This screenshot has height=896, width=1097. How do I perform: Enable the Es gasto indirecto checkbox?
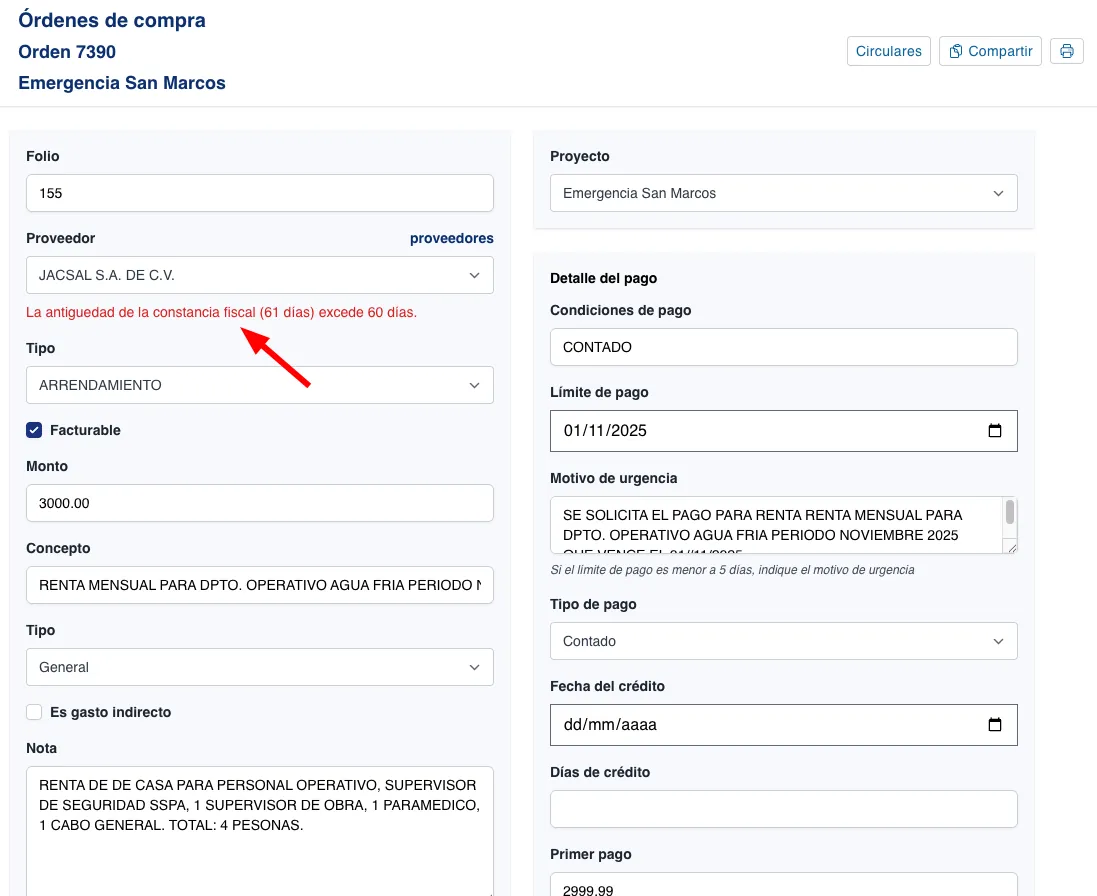click(x=34, y=712)
